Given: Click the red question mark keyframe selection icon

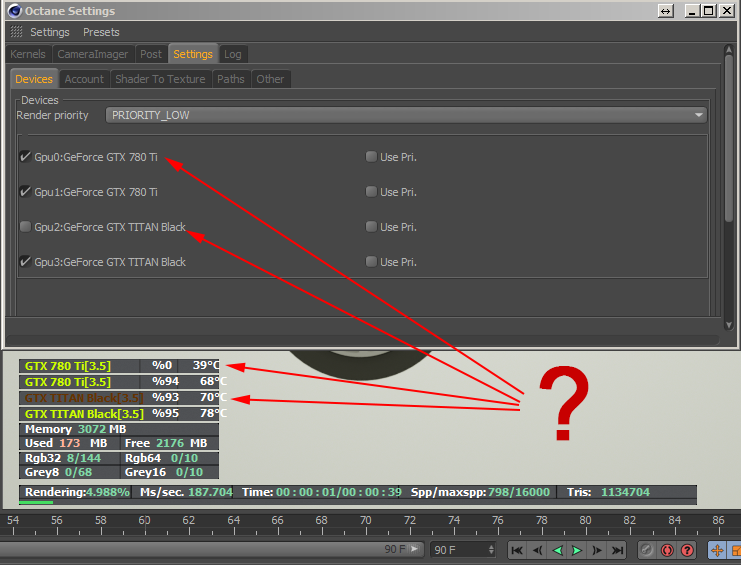Looking at the screenshot, I should tap(687, 550).
